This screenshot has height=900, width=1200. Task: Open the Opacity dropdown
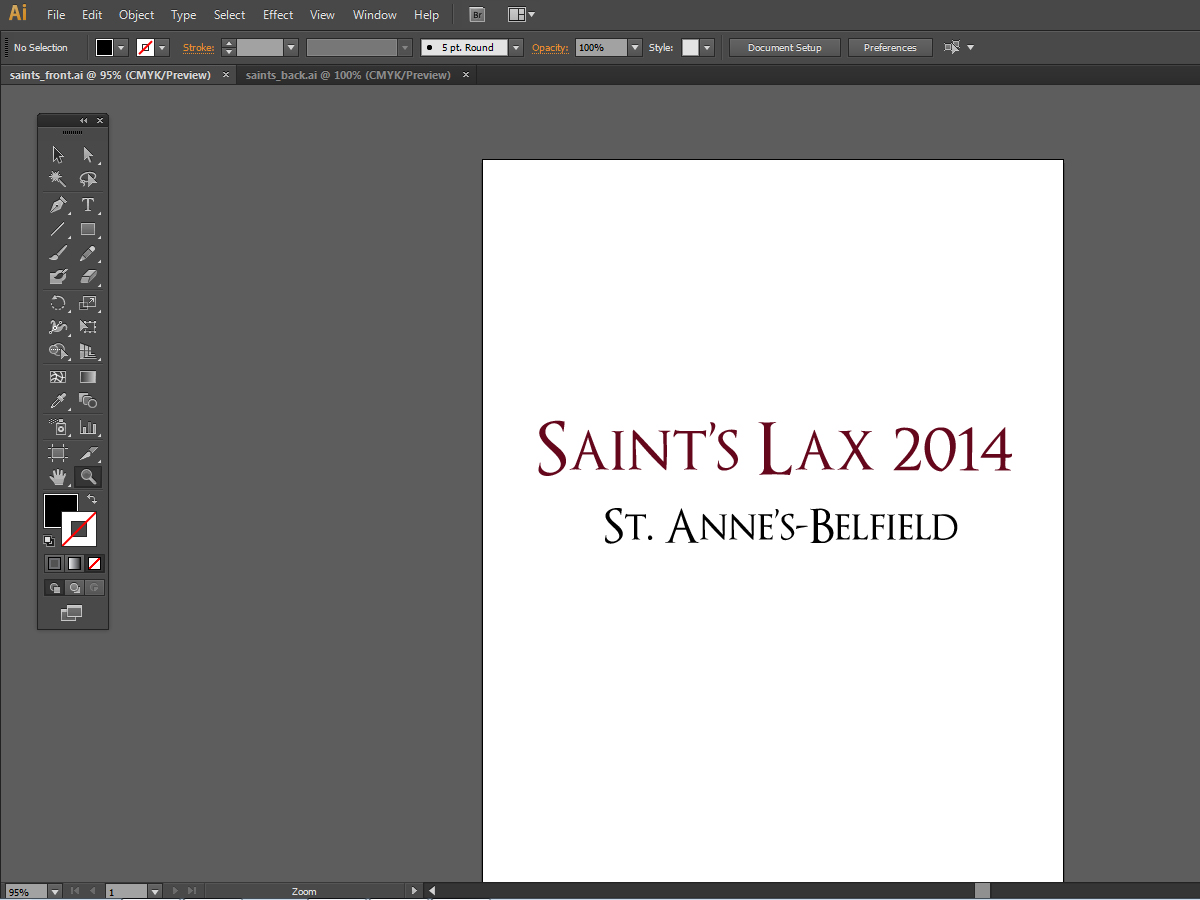(x=635, y=48)
